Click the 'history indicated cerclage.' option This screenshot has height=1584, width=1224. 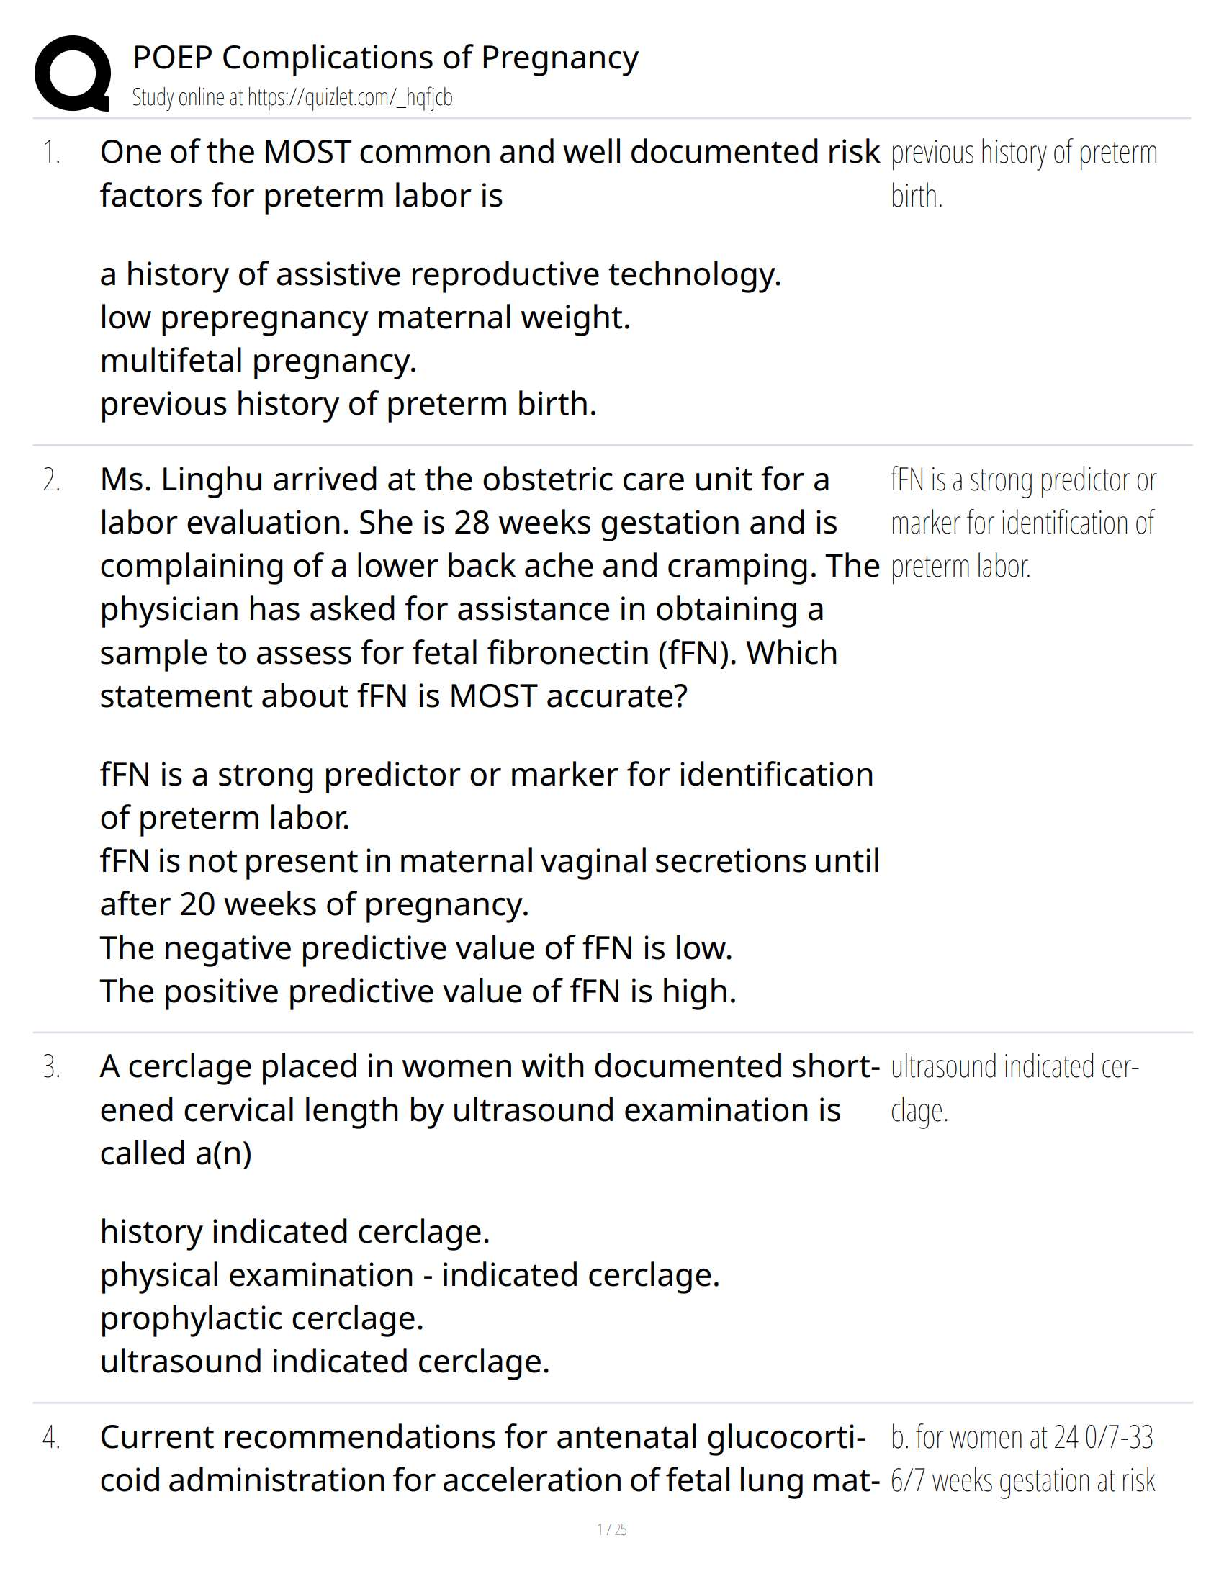coord(295,1232)
